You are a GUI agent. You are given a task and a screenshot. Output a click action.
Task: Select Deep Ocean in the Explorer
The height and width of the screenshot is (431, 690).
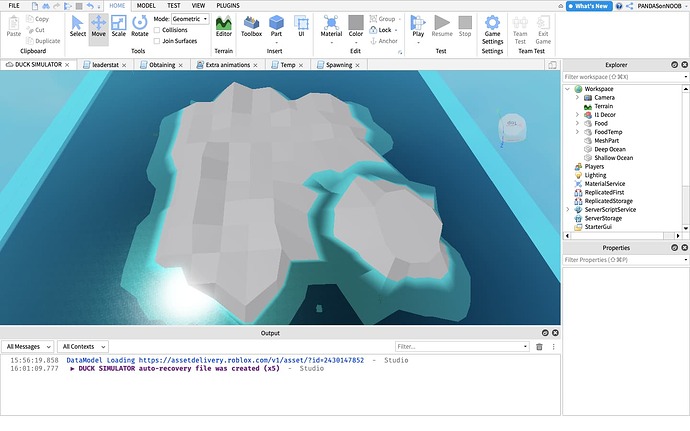pyautogui.click(x=609, y=150)
